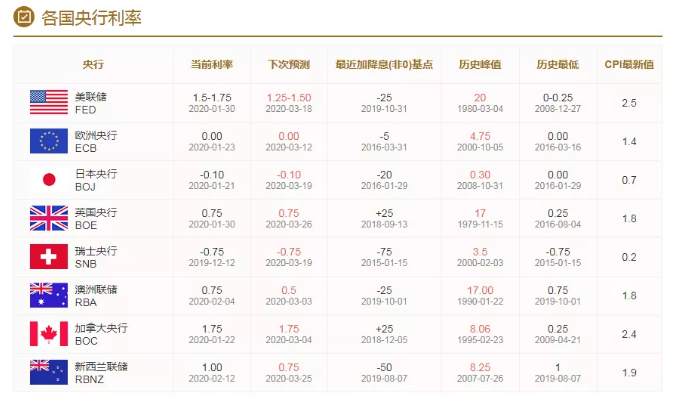Screen dimensions: 673x402
Task: Click BOJ historical peak 0.30
Action: point(480,175)
